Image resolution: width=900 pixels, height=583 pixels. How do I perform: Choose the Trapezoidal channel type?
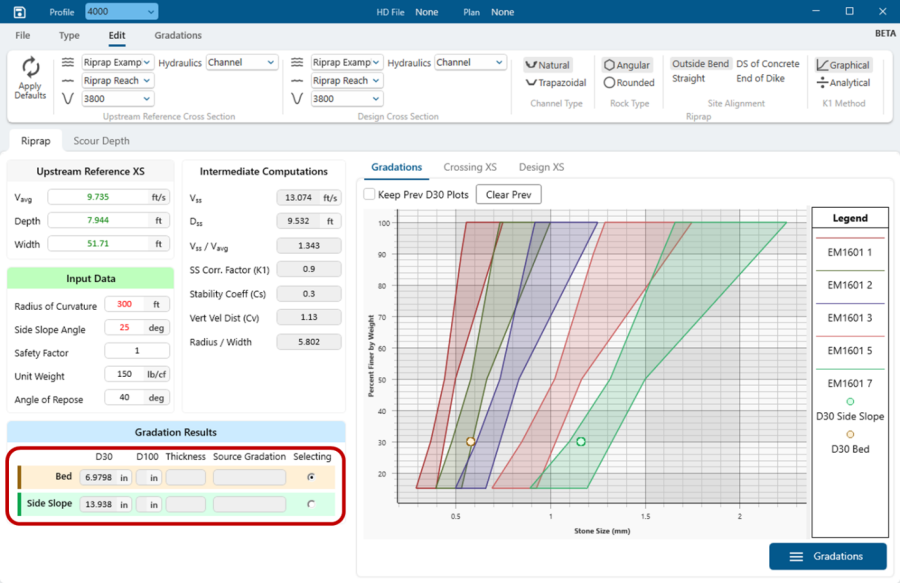(555, 83)
